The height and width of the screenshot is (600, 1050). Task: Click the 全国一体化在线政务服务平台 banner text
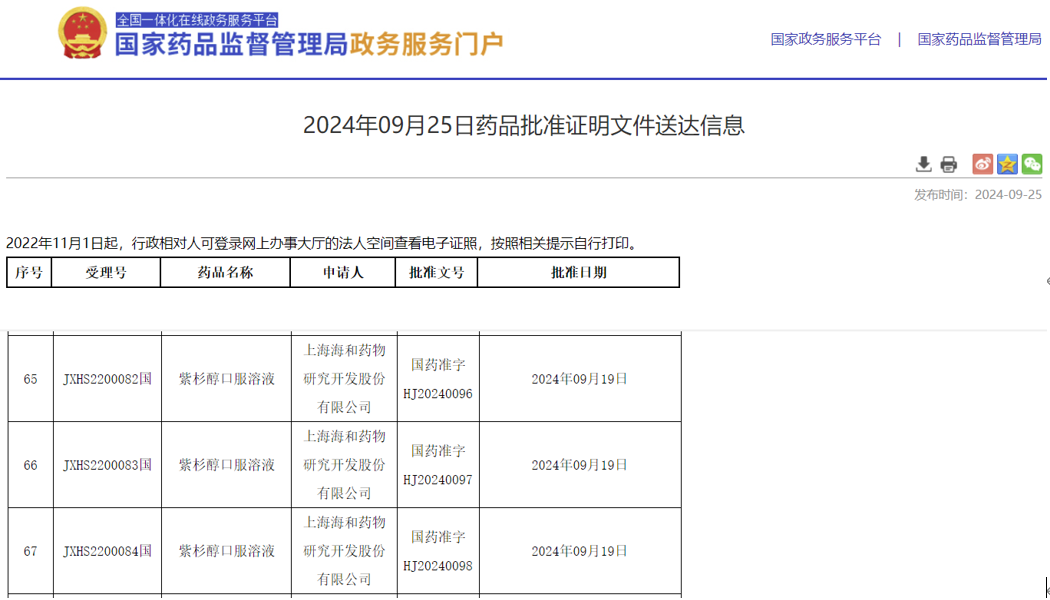point(197,19)
